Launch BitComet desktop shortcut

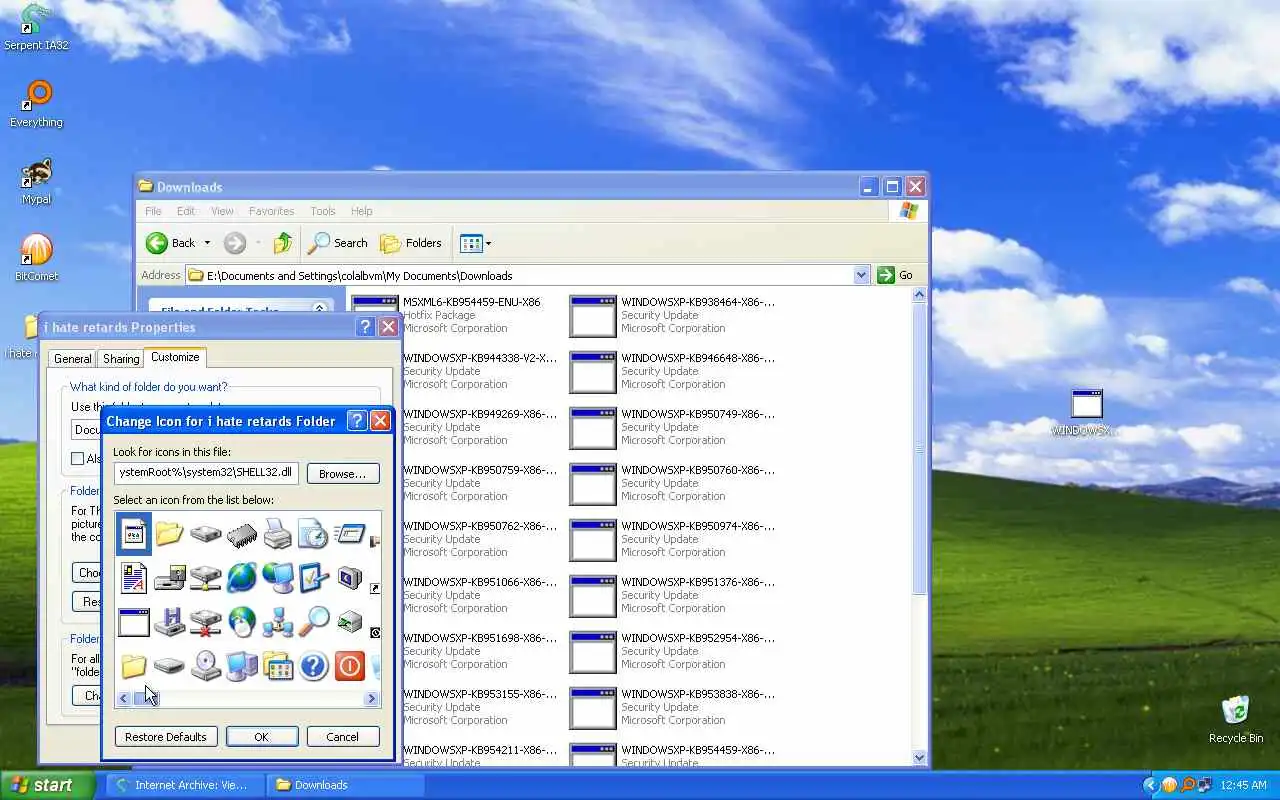pos(36,258)
